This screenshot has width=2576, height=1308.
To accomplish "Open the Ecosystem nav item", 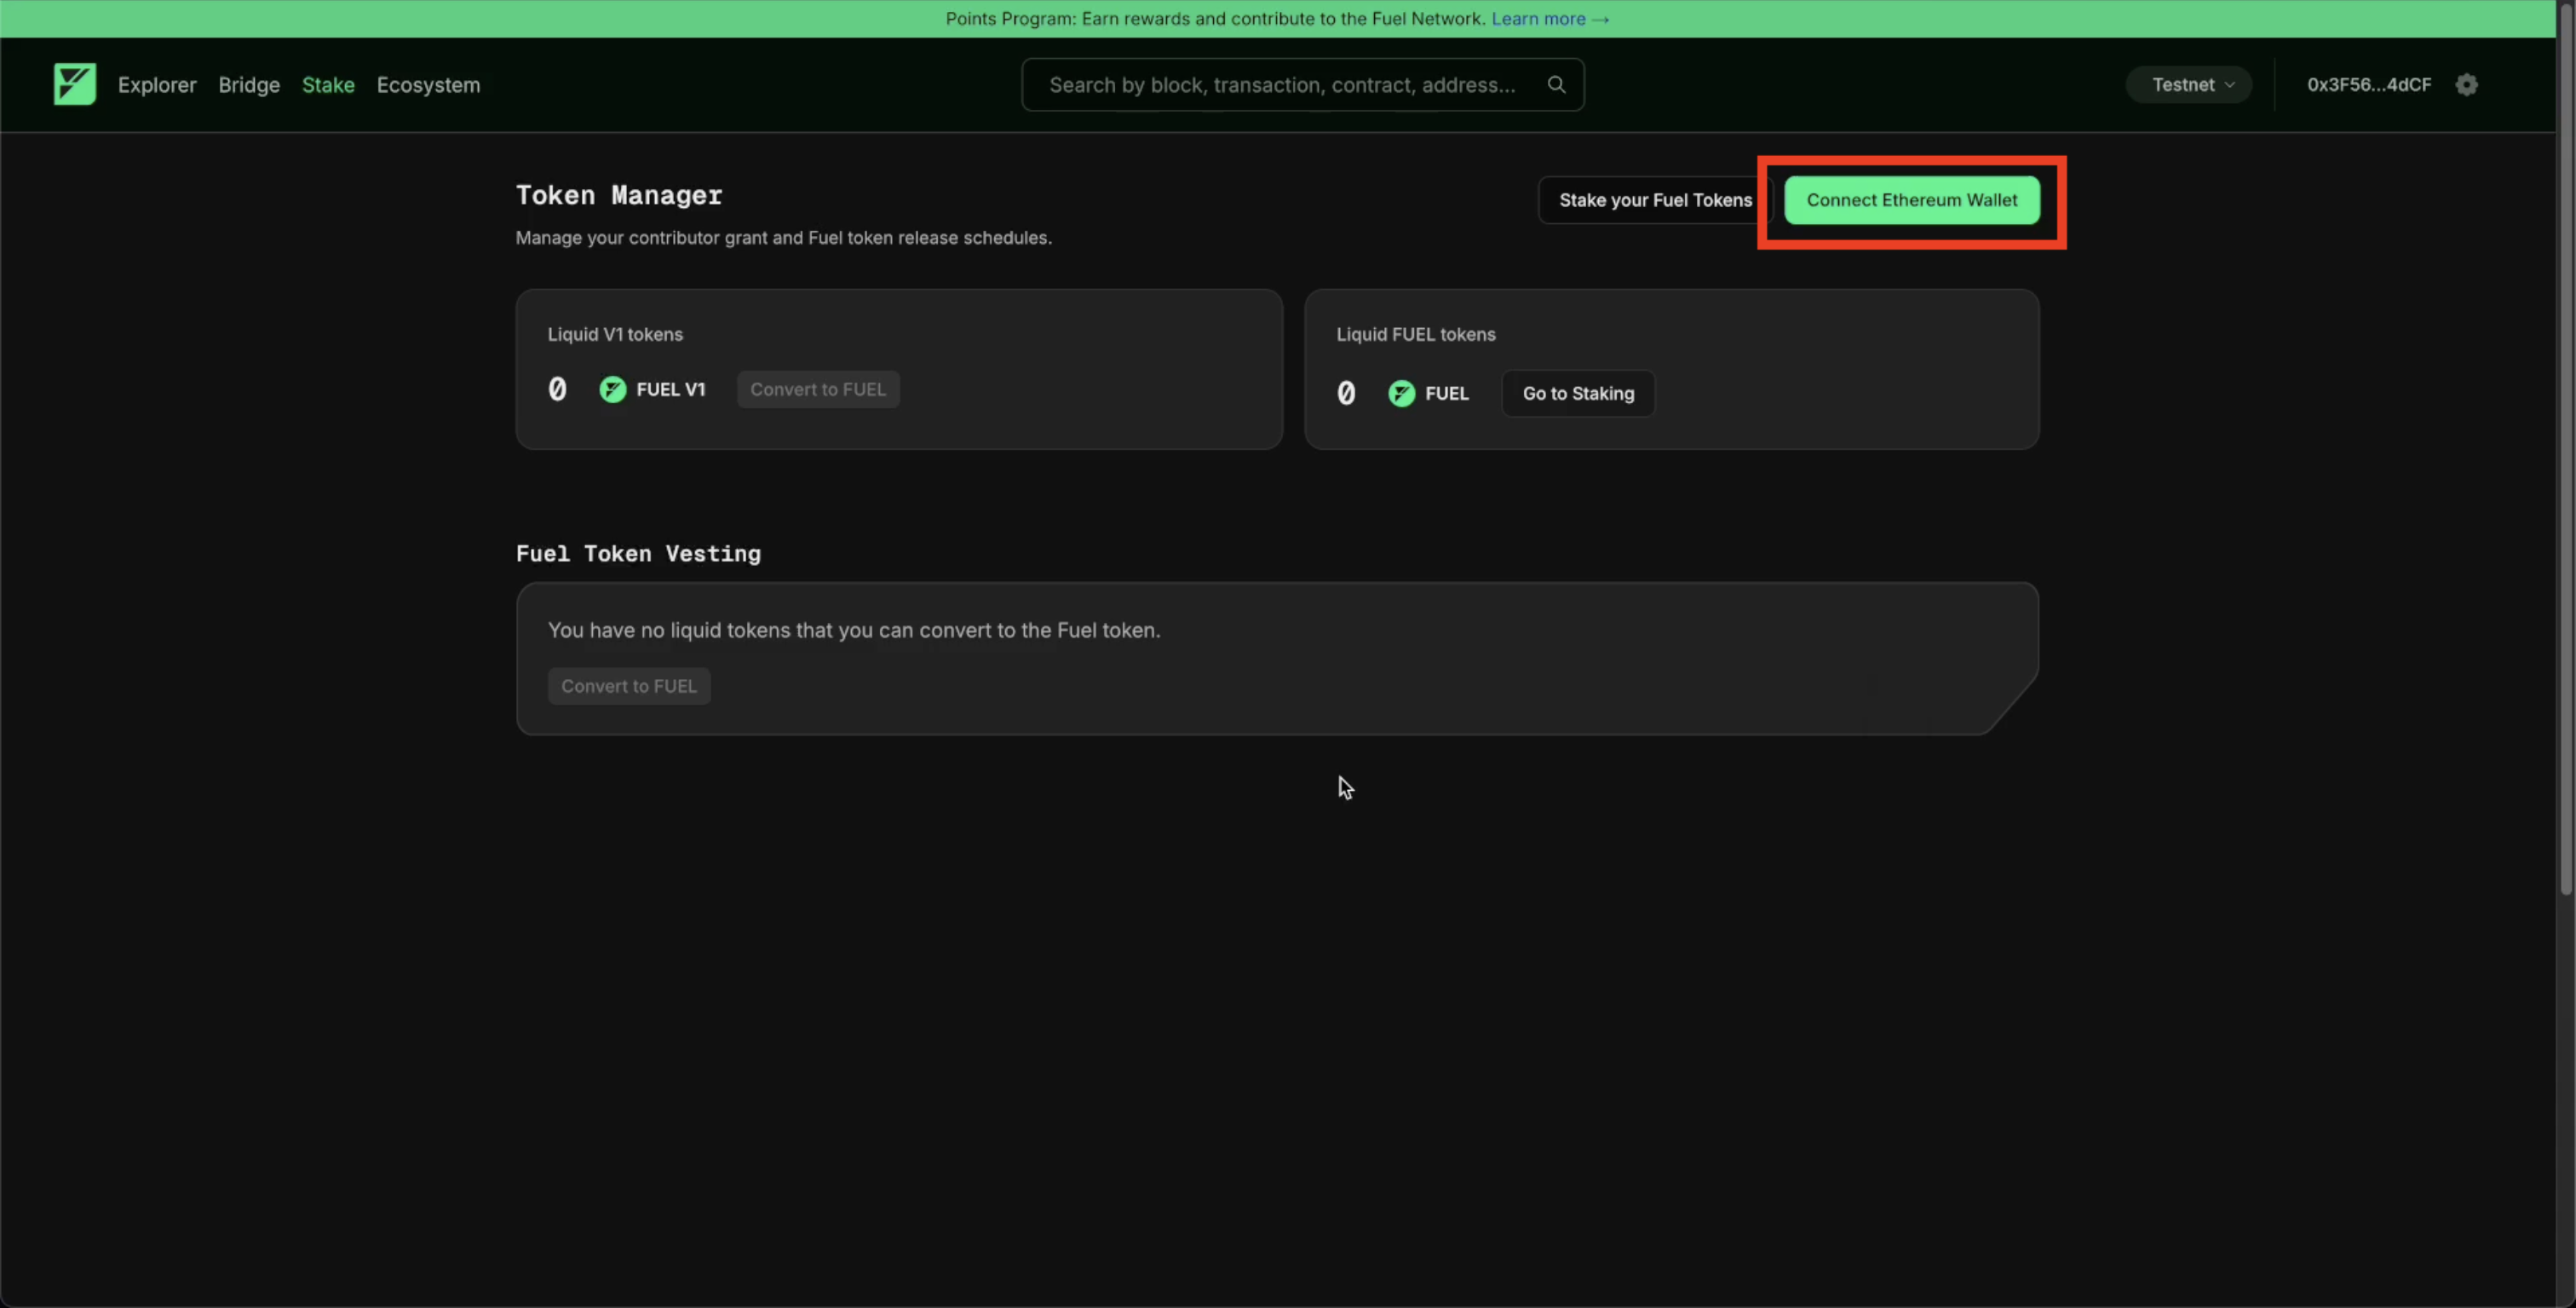I will [x=428, y=85].
